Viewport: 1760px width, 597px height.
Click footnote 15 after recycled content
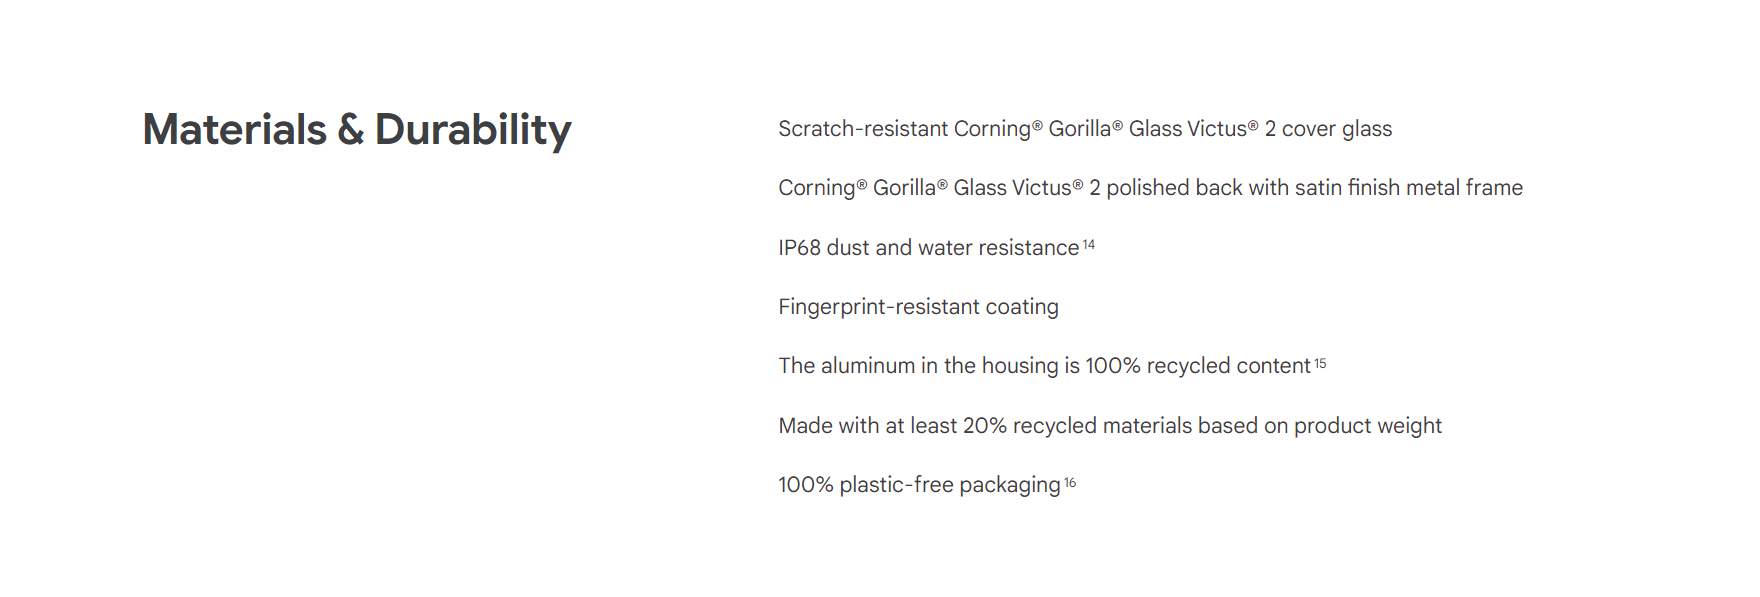pos(1320,363)
